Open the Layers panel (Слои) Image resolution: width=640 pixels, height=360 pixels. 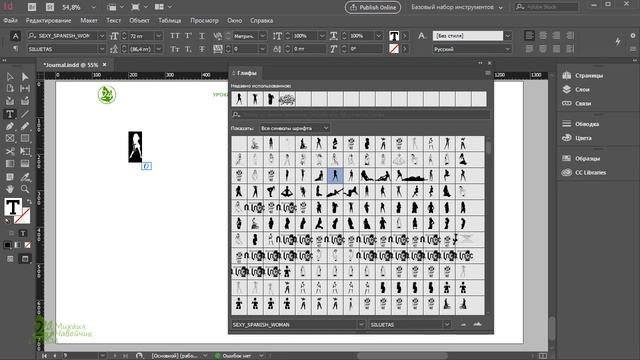tap(576, 89)
